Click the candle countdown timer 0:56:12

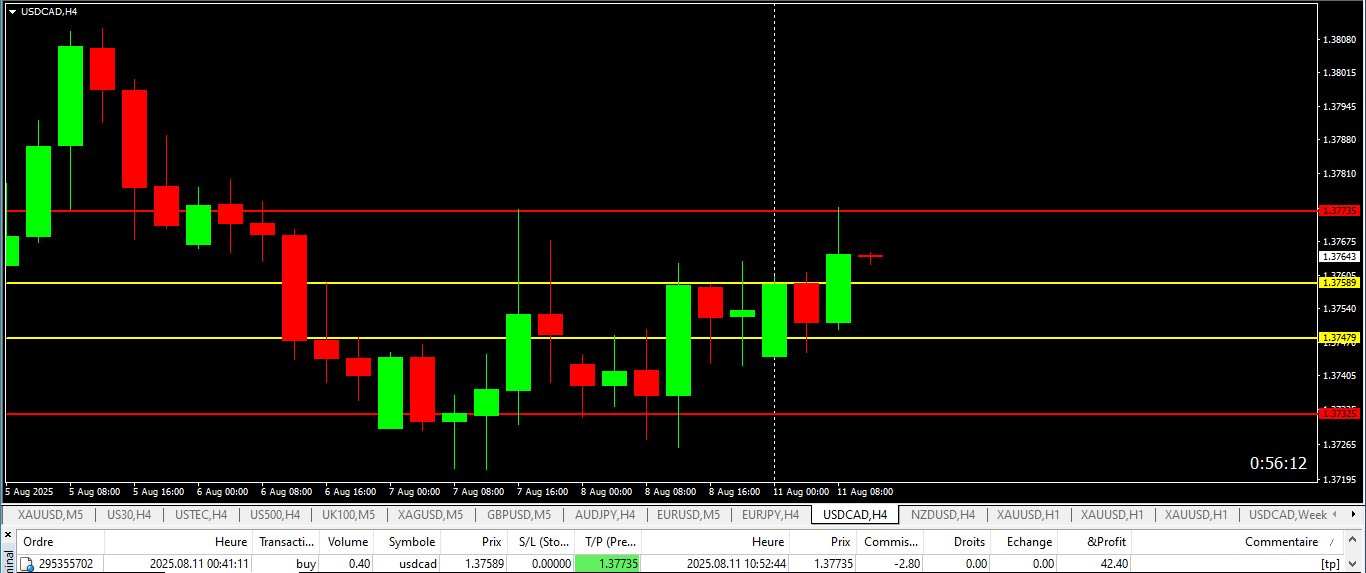coord(1278,463)
